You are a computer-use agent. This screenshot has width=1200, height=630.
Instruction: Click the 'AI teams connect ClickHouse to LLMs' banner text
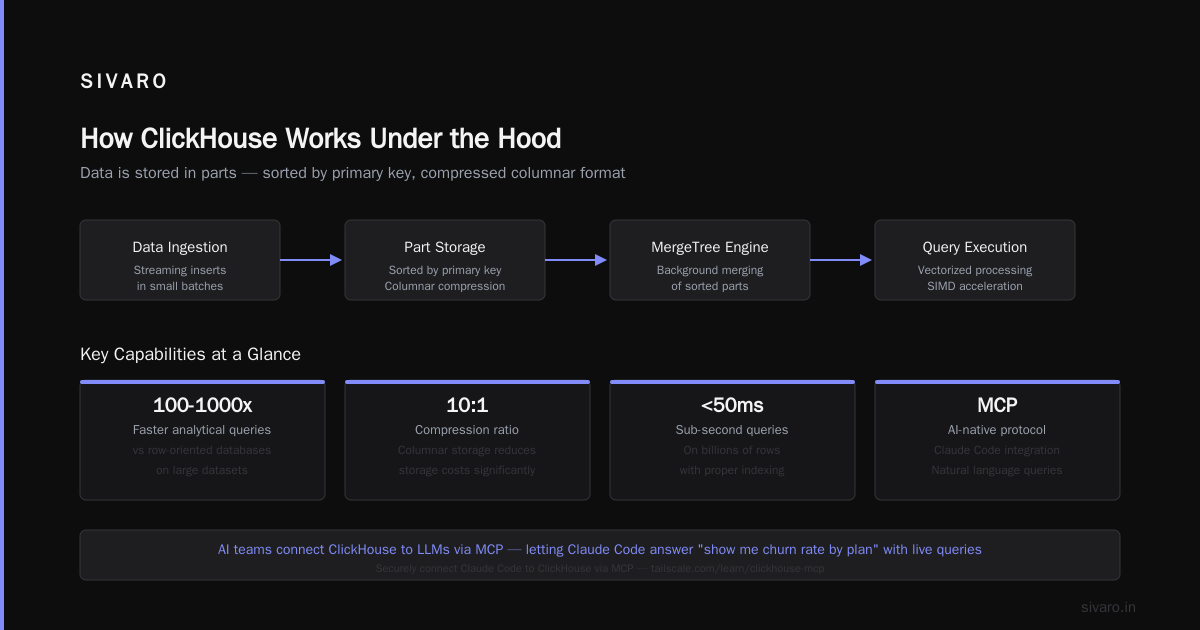pyautogui.click(x=600, y=549)
